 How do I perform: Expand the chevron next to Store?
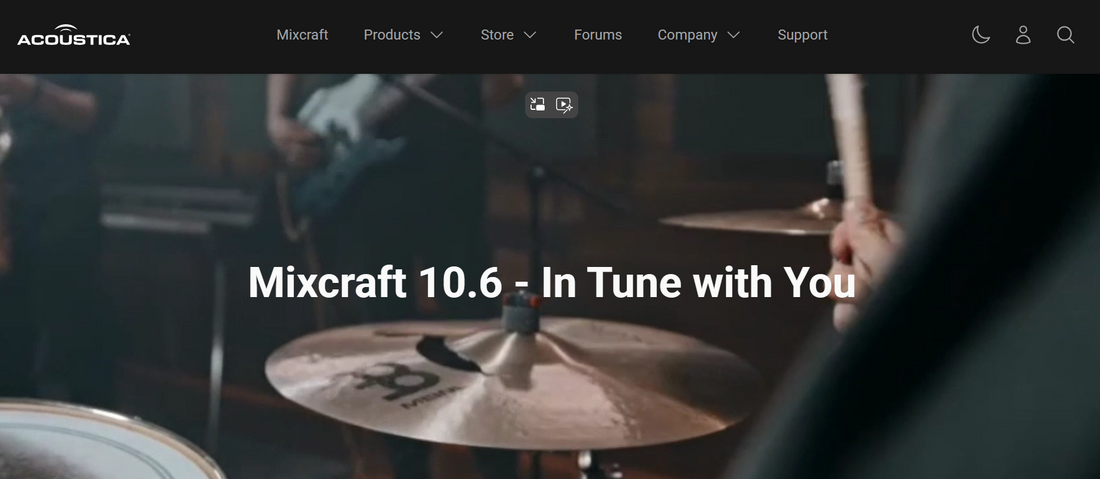point(530,35)
